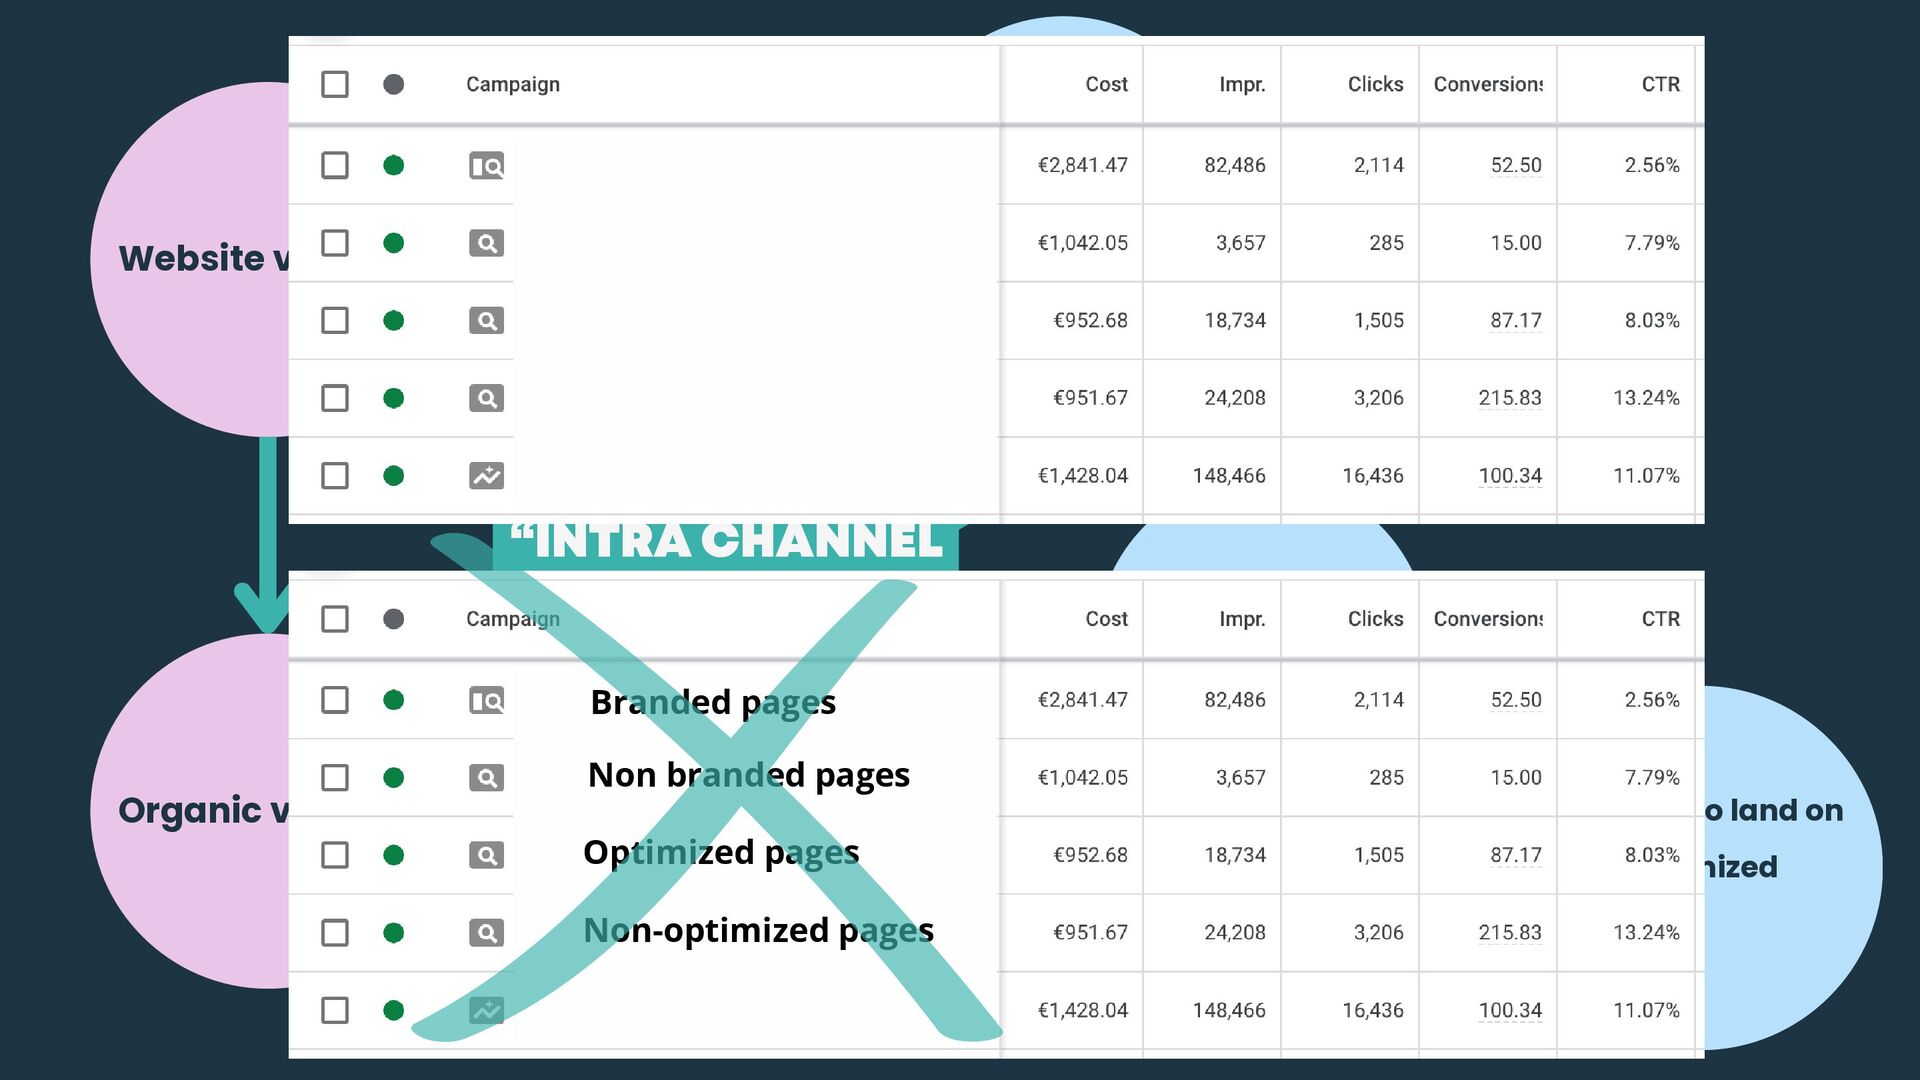Check the box for the €2,841.47 upper row
The width and height of the screenshot is (1920, 1080).
point(335,166)
